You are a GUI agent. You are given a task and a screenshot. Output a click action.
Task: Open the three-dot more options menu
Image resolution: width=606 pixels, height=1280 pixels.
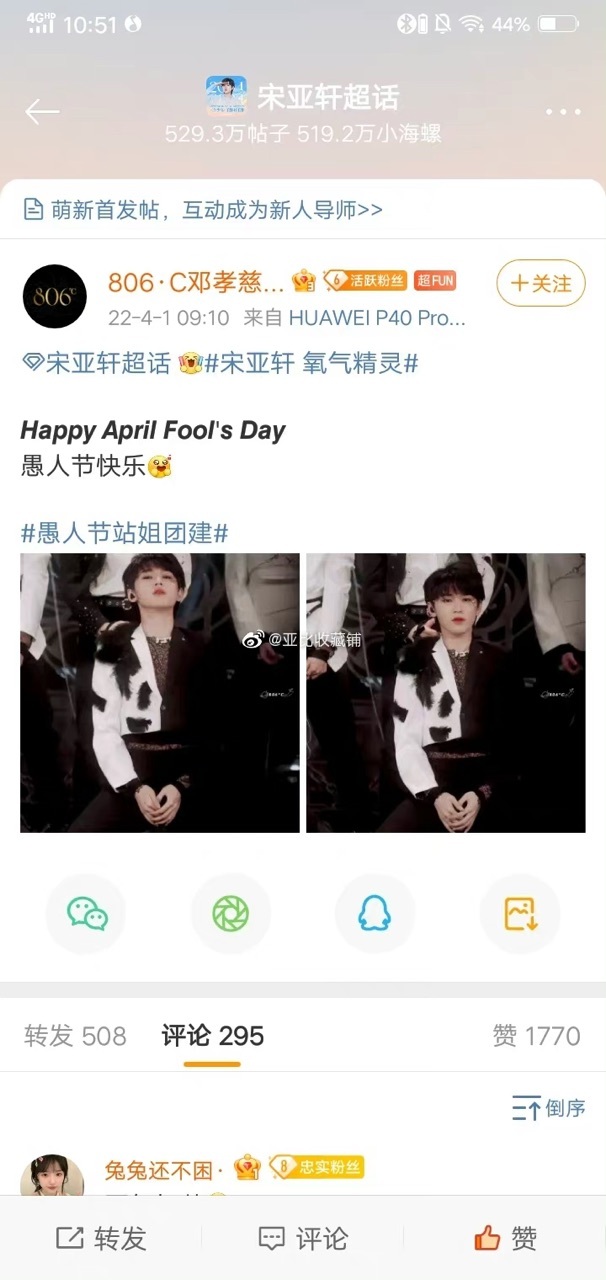[x=563, y=112]
